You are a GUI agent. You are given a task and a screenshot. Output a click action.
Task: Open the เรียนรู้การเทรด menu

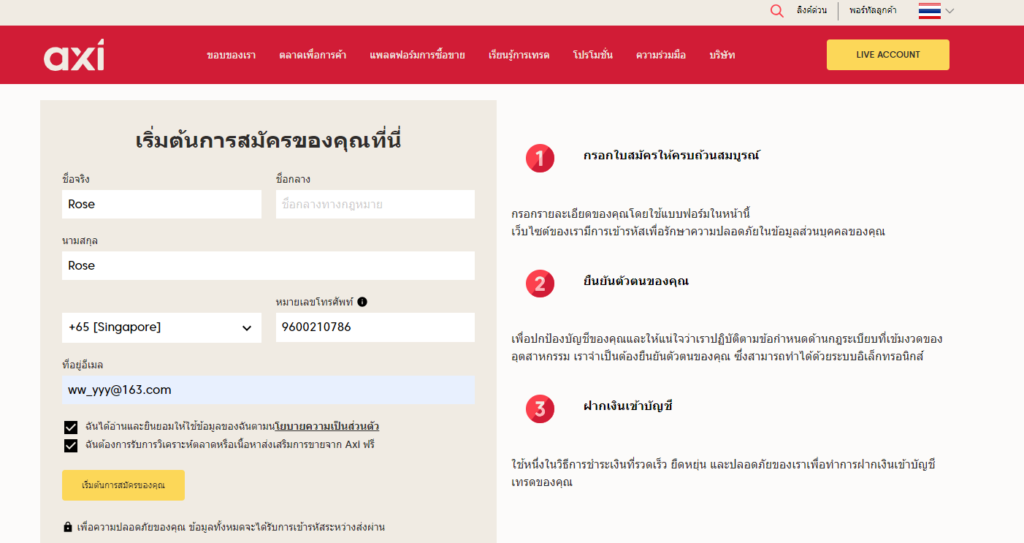click(519, 56)
